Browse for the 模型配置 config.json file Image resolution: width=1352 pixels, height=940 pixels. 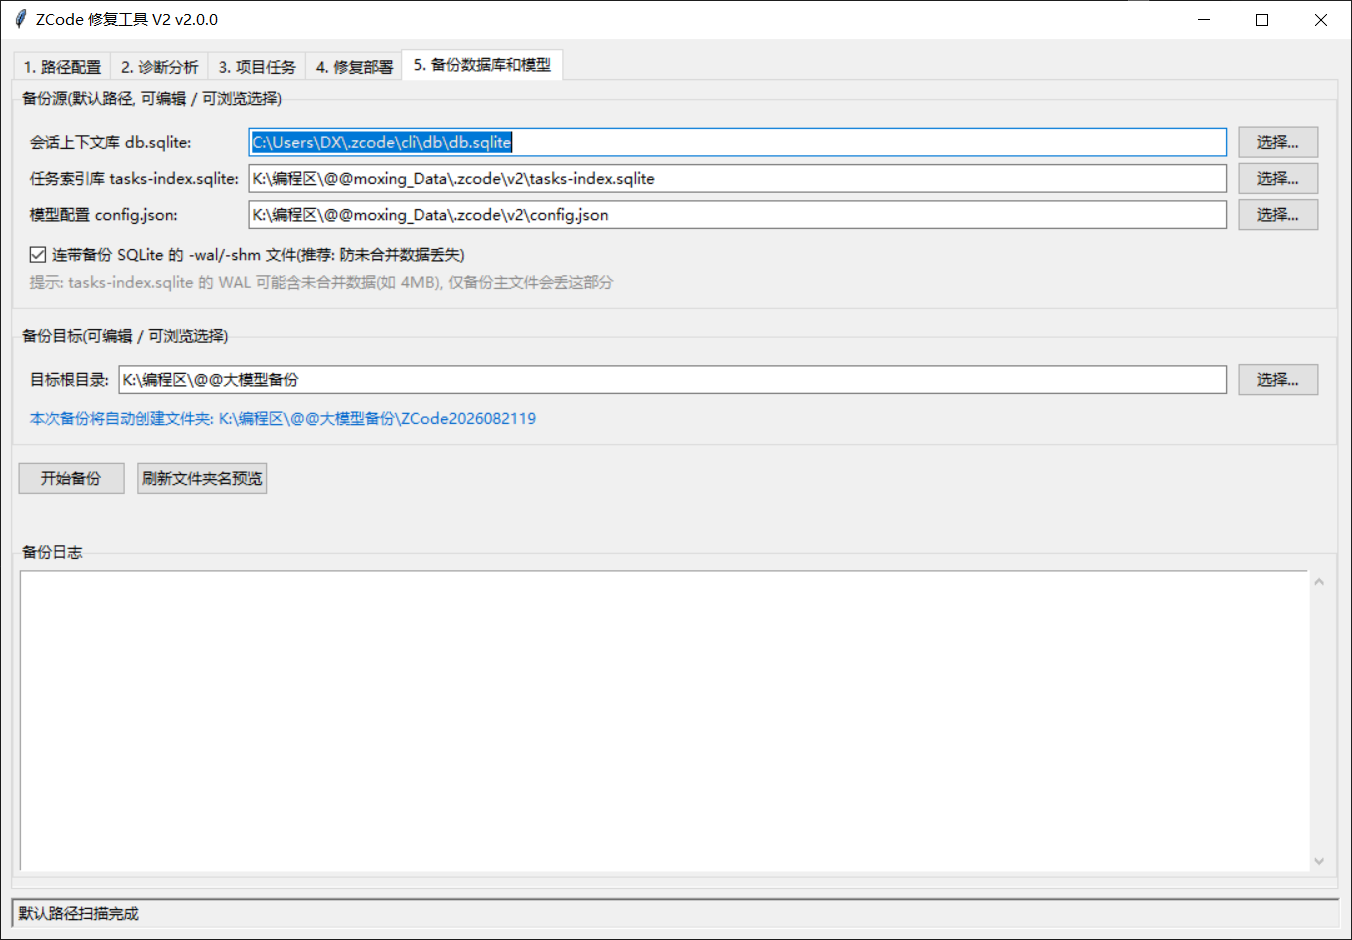tap(1278, 214)
